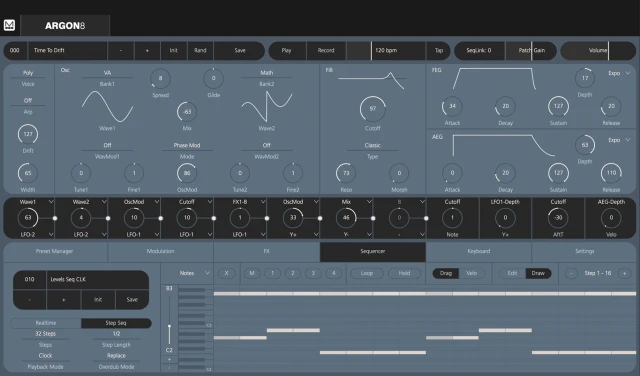Open the Keyboard tab
Image resolution: width=640 pixels, height=376 pixels.
(479, 251)
